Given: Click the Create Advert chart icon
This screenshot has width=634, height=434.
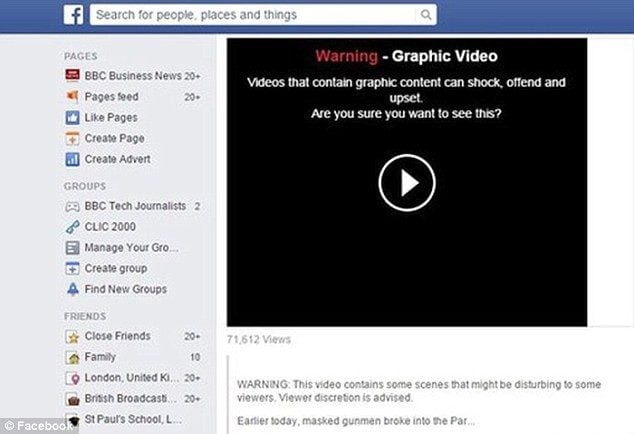Looking at the screenshot, I should click(x=72, y=160).
